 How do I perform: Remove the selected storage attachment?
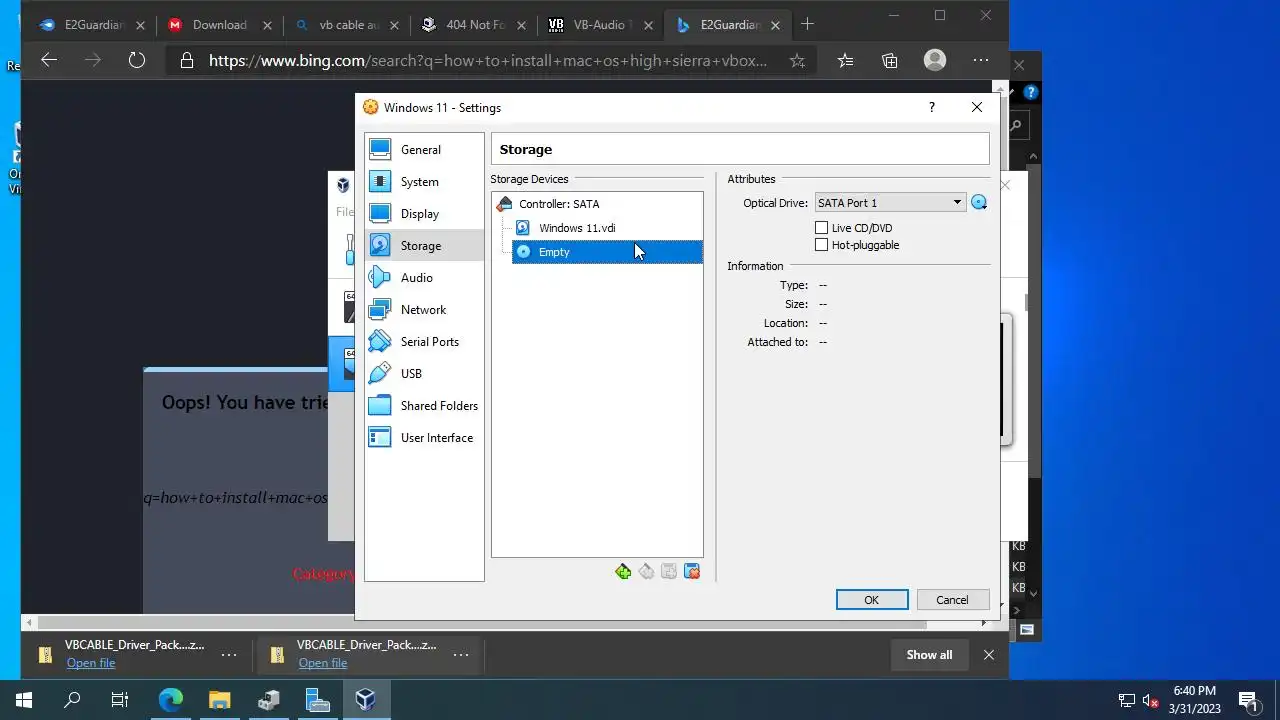[692, 572]
